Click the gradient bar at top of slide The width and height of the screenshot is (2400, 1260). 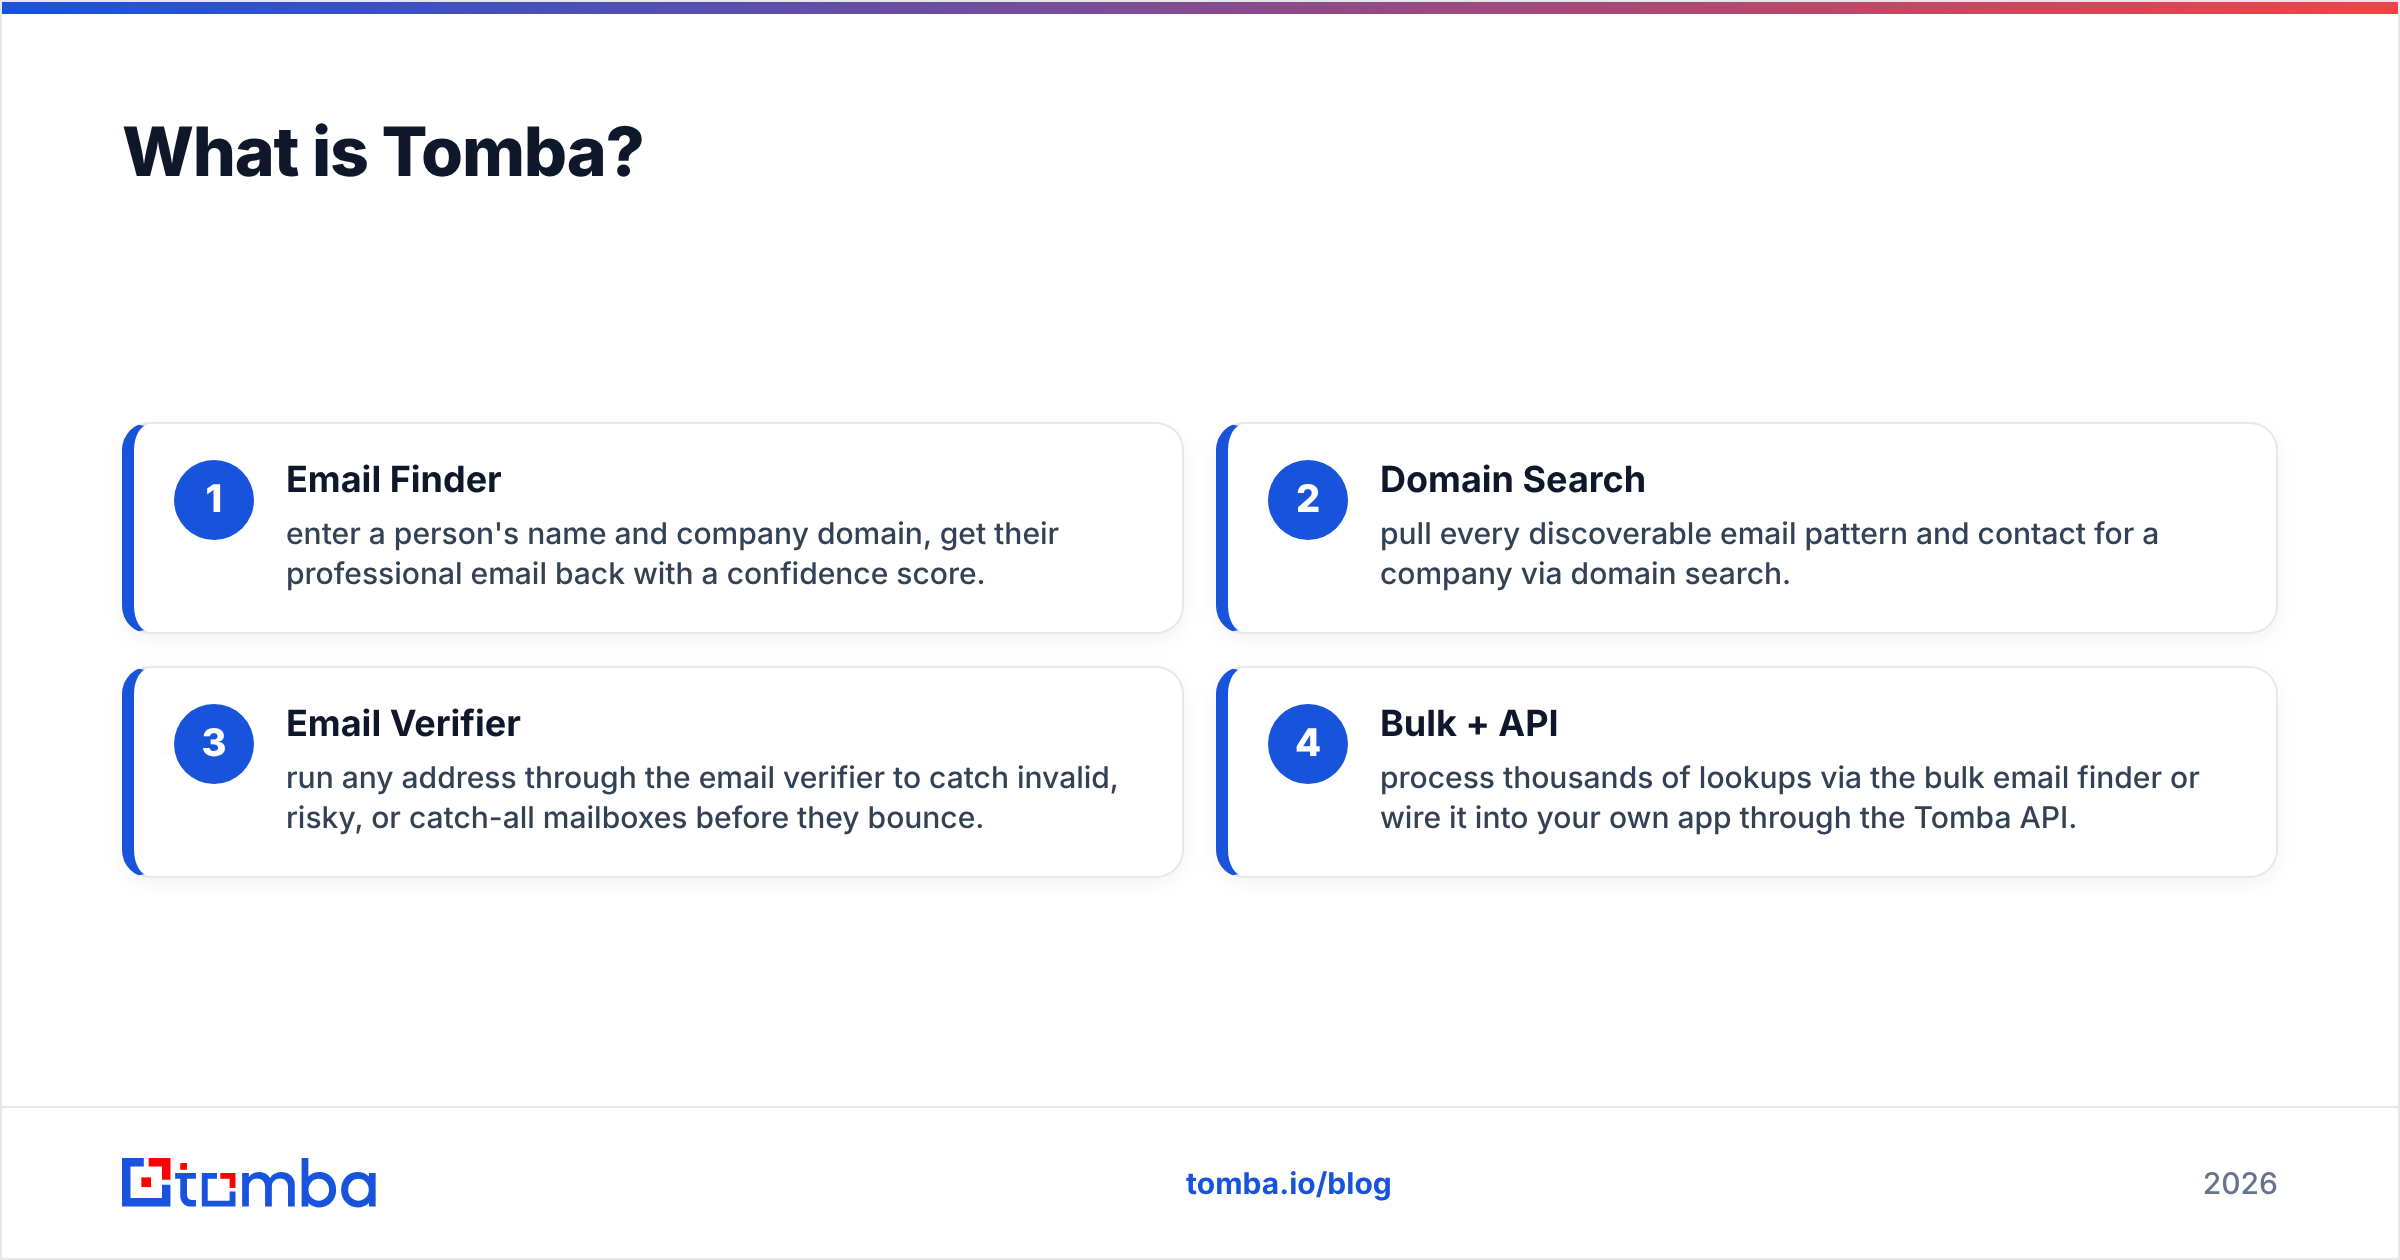point(1200,7)
